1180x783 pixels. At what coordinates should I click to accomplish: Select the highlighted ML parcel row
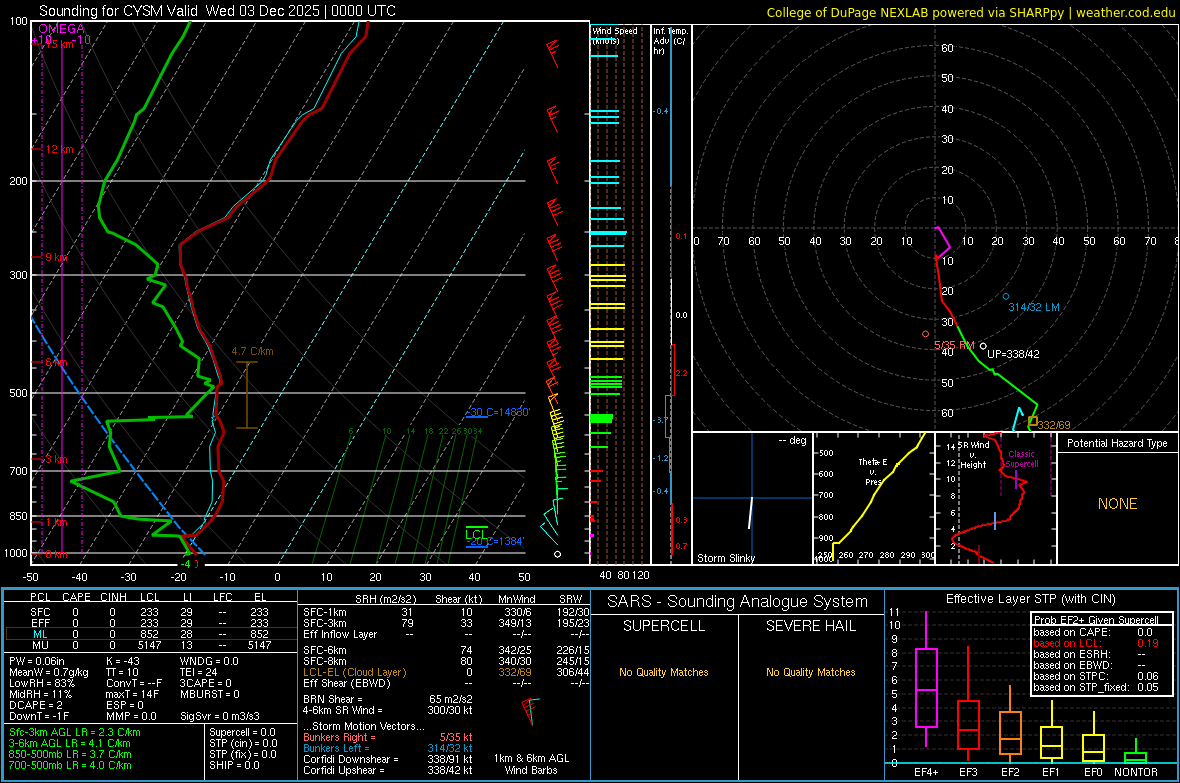(x=150, y=634)
